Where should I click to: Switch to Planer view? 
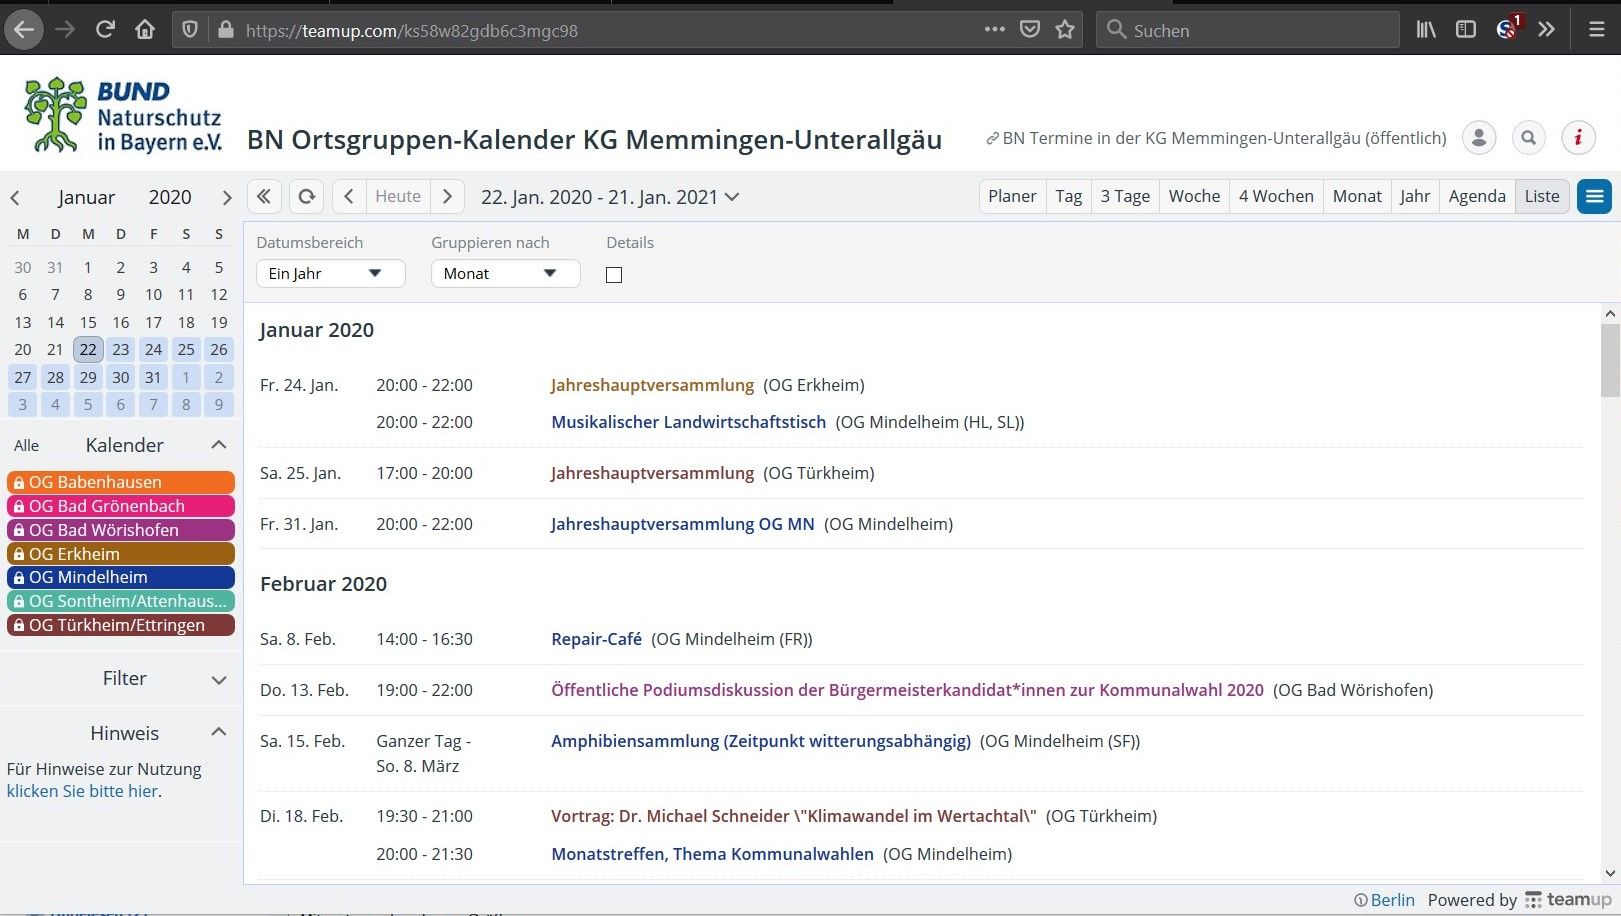coord(1012,197)
